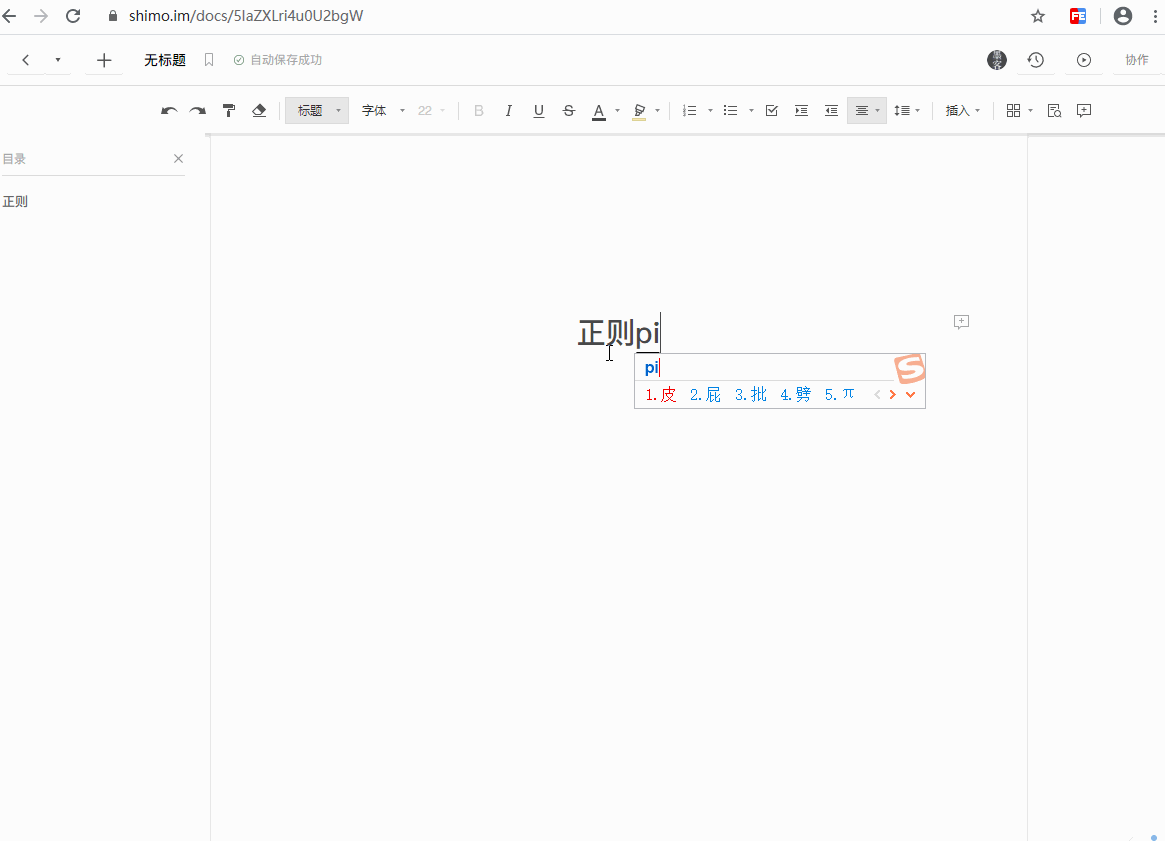
Task: Apply the highlight color marker
Action: (x=639, y=111)
